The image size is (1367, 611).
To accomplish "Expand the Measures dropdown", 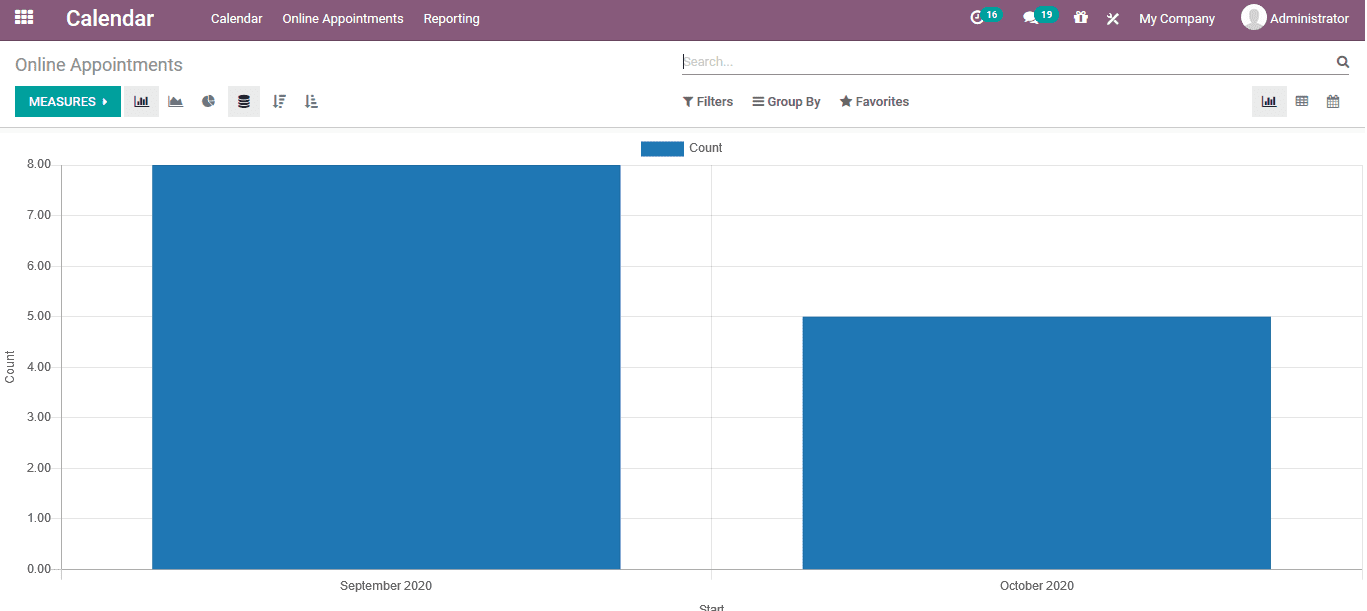I will coord(68,102).
